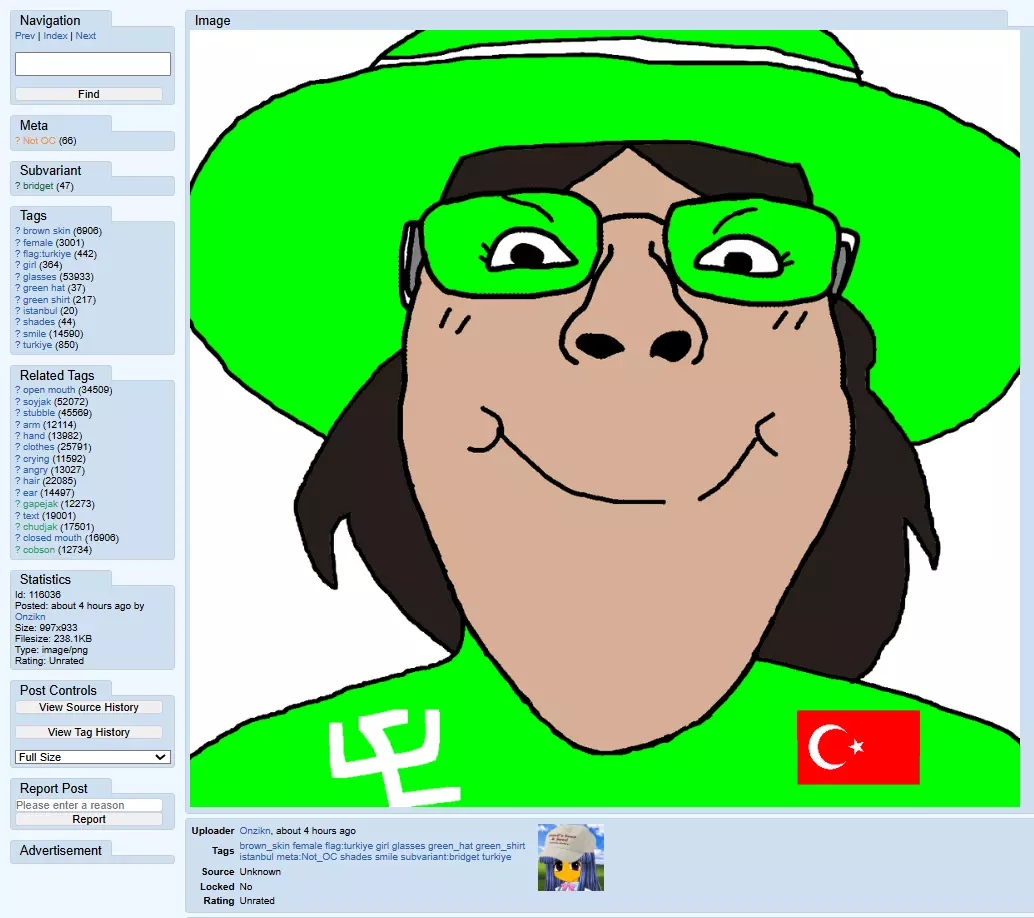
Task: Open the question mark beside brown skin
Action: coord(18,231)
